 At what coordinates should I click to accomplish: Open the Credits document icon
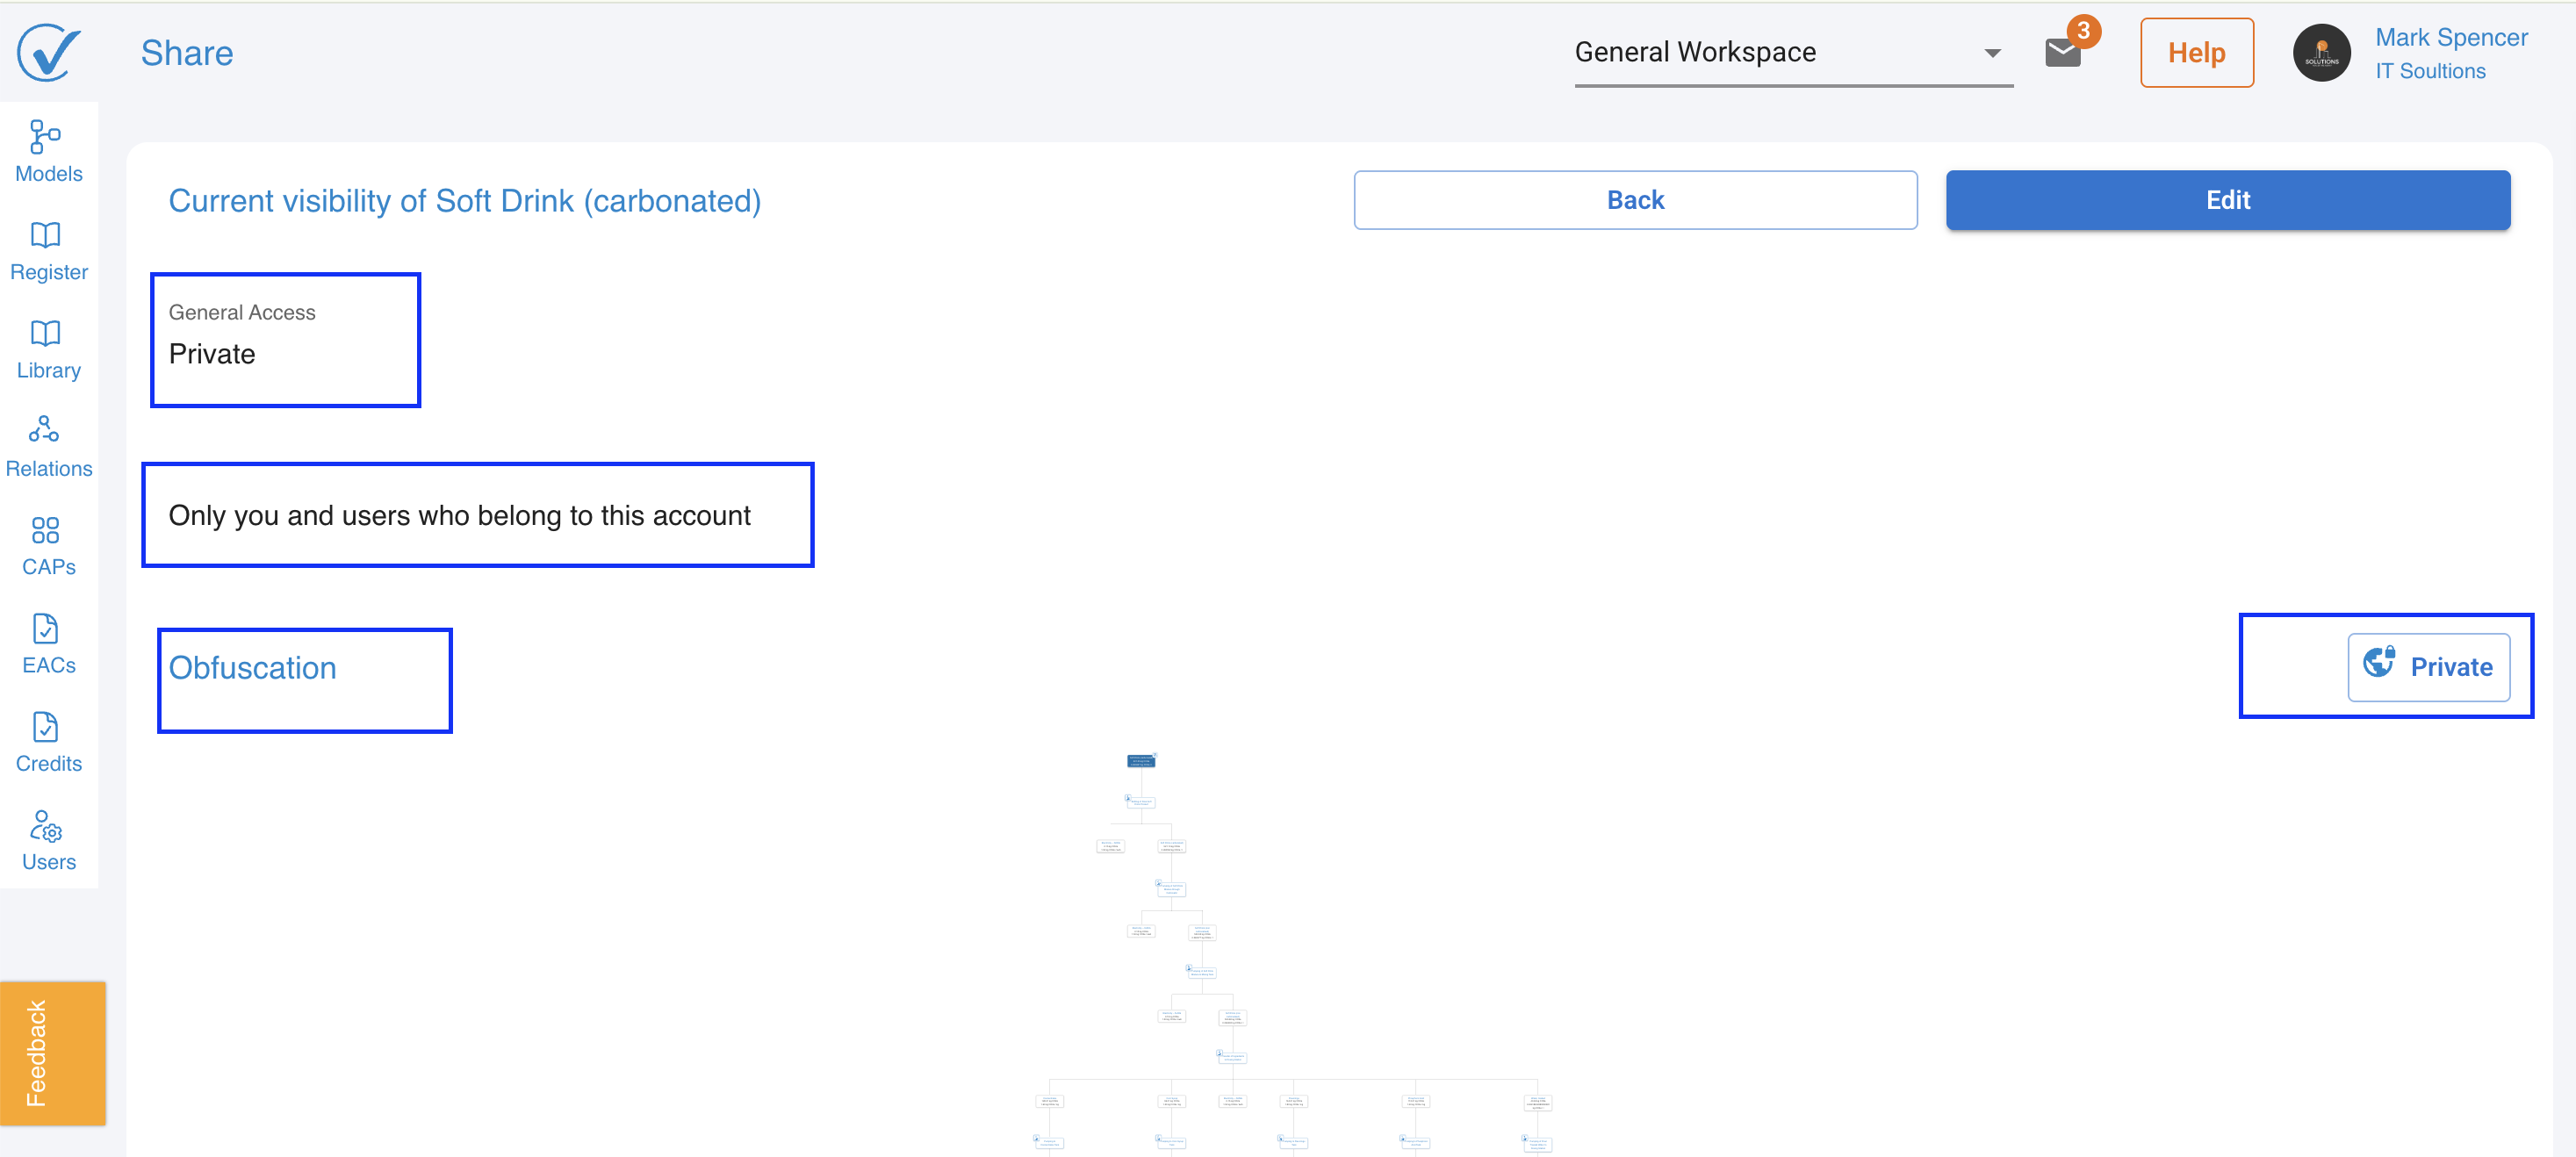click(x=45, y=726)
